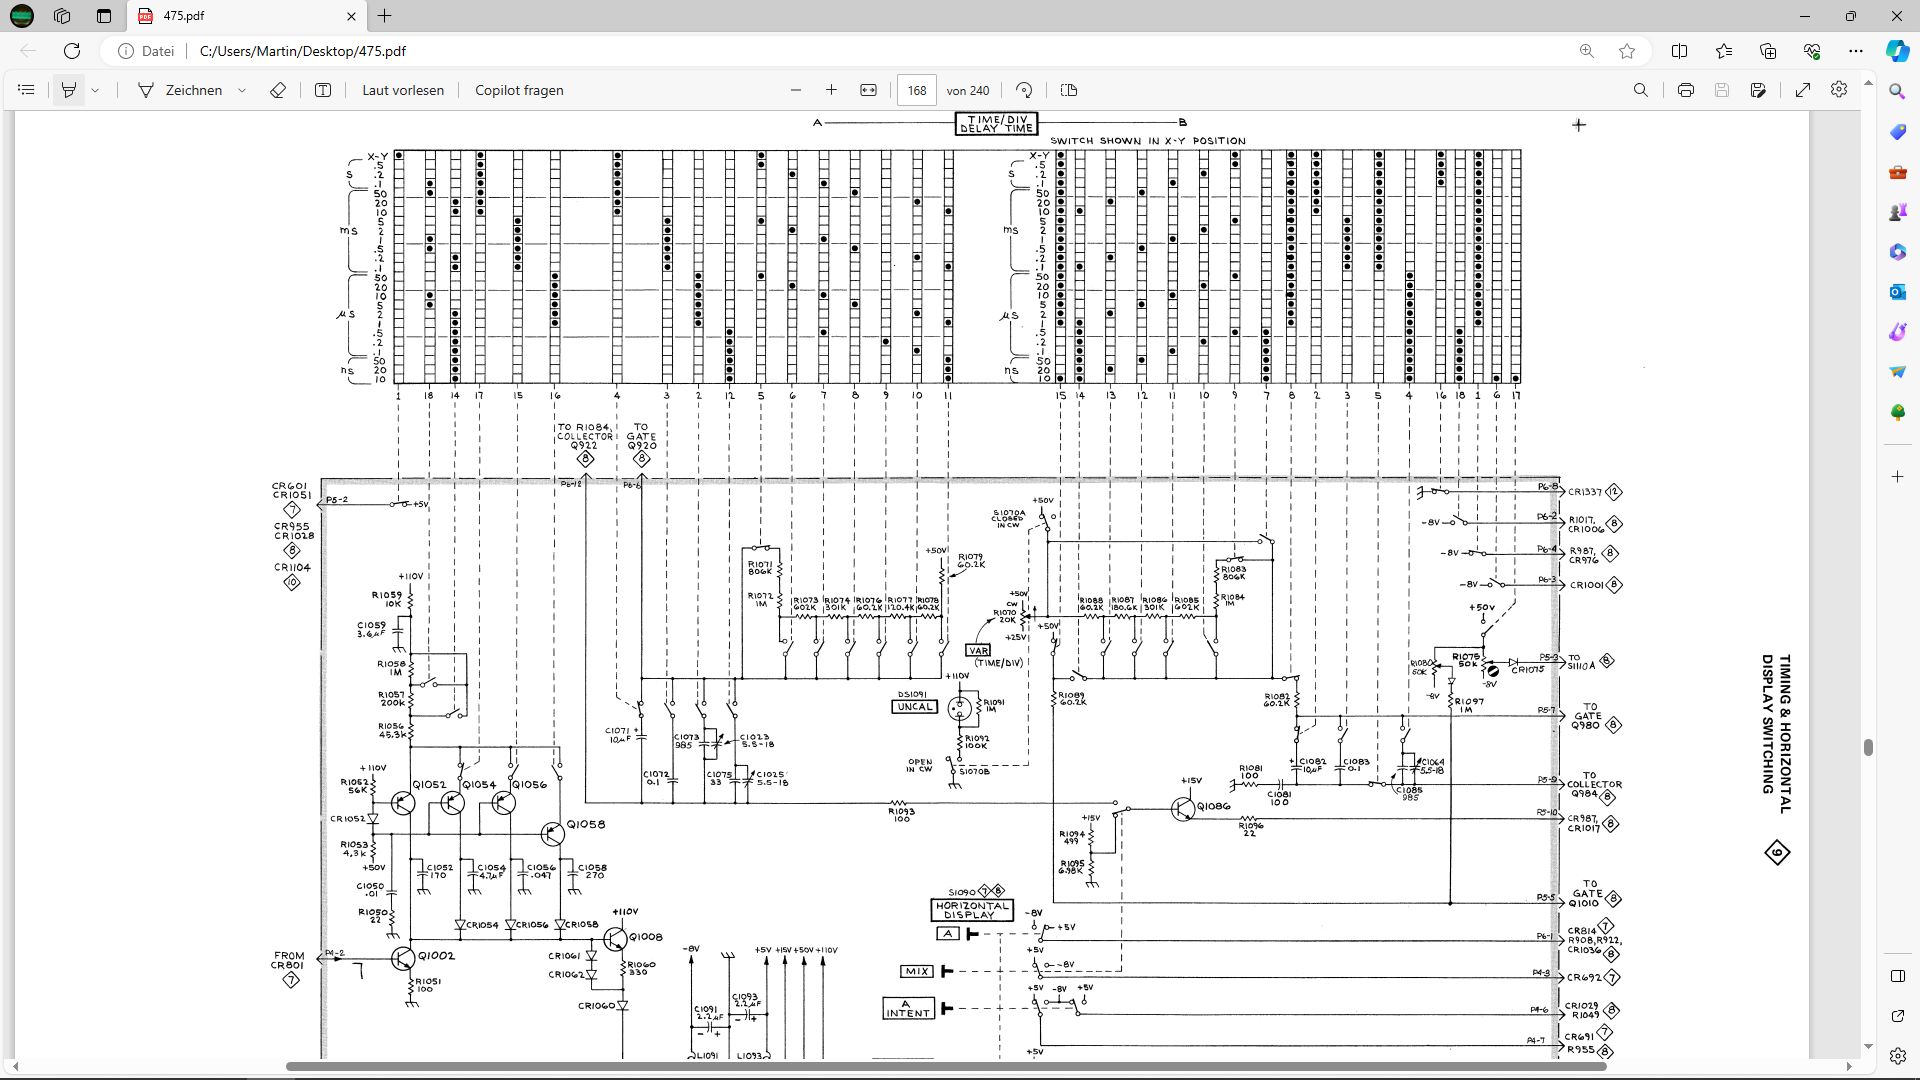The image size is (1920, 1080).
Task: Click the horizontal scrollbar thumb
Action: (946, 1066)
